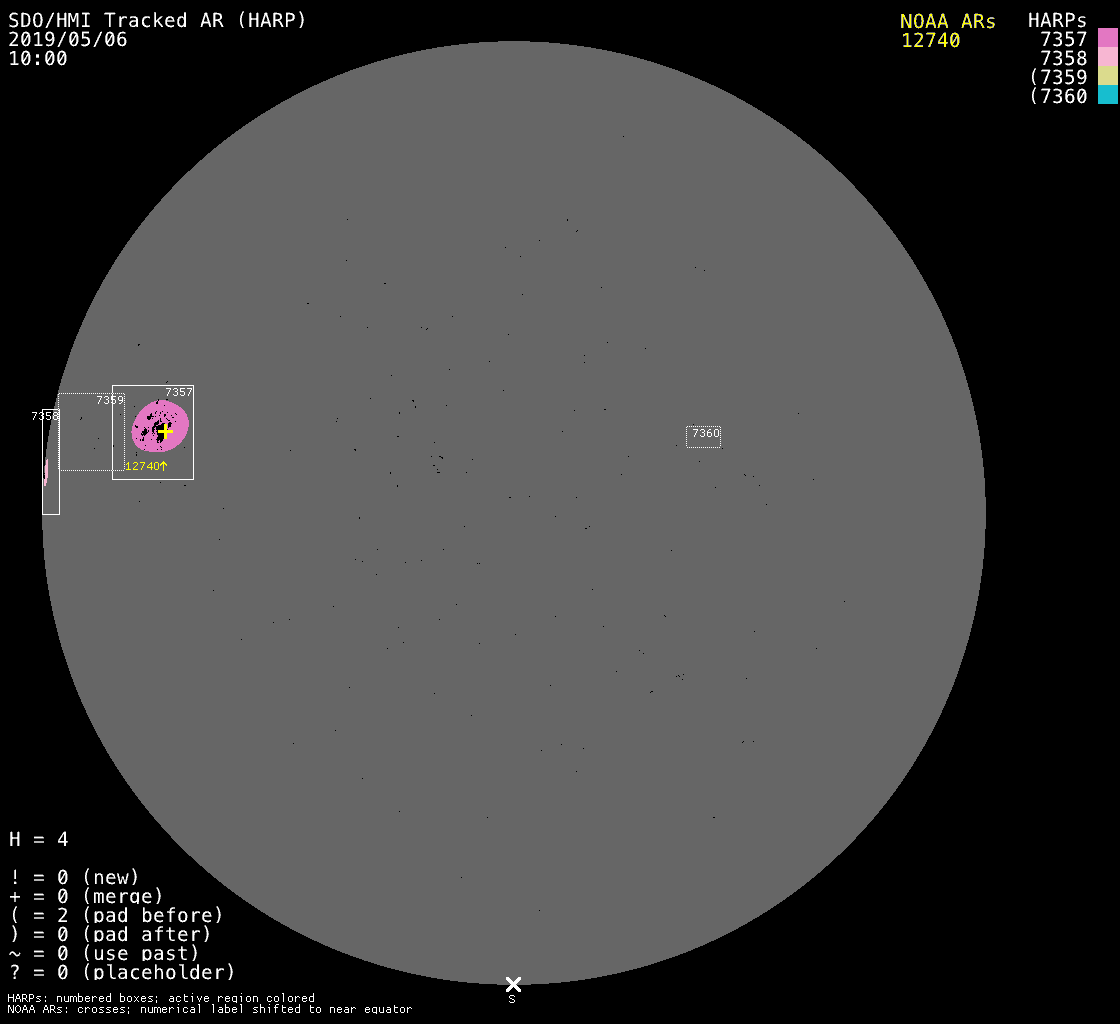
Task: Pick the cyan swatch for HARP 7360
Action: (1107, 95)
